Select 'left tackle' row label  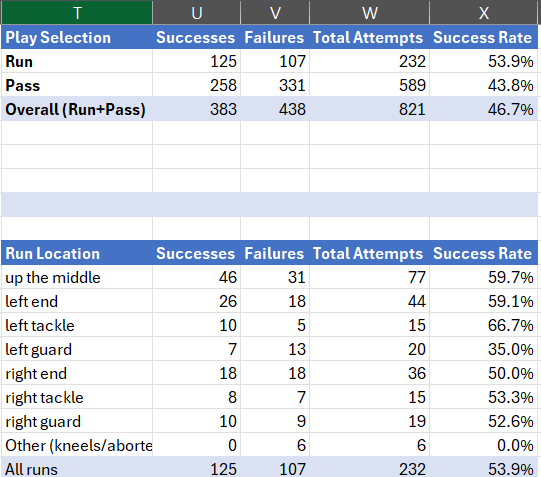coord(77,325)
